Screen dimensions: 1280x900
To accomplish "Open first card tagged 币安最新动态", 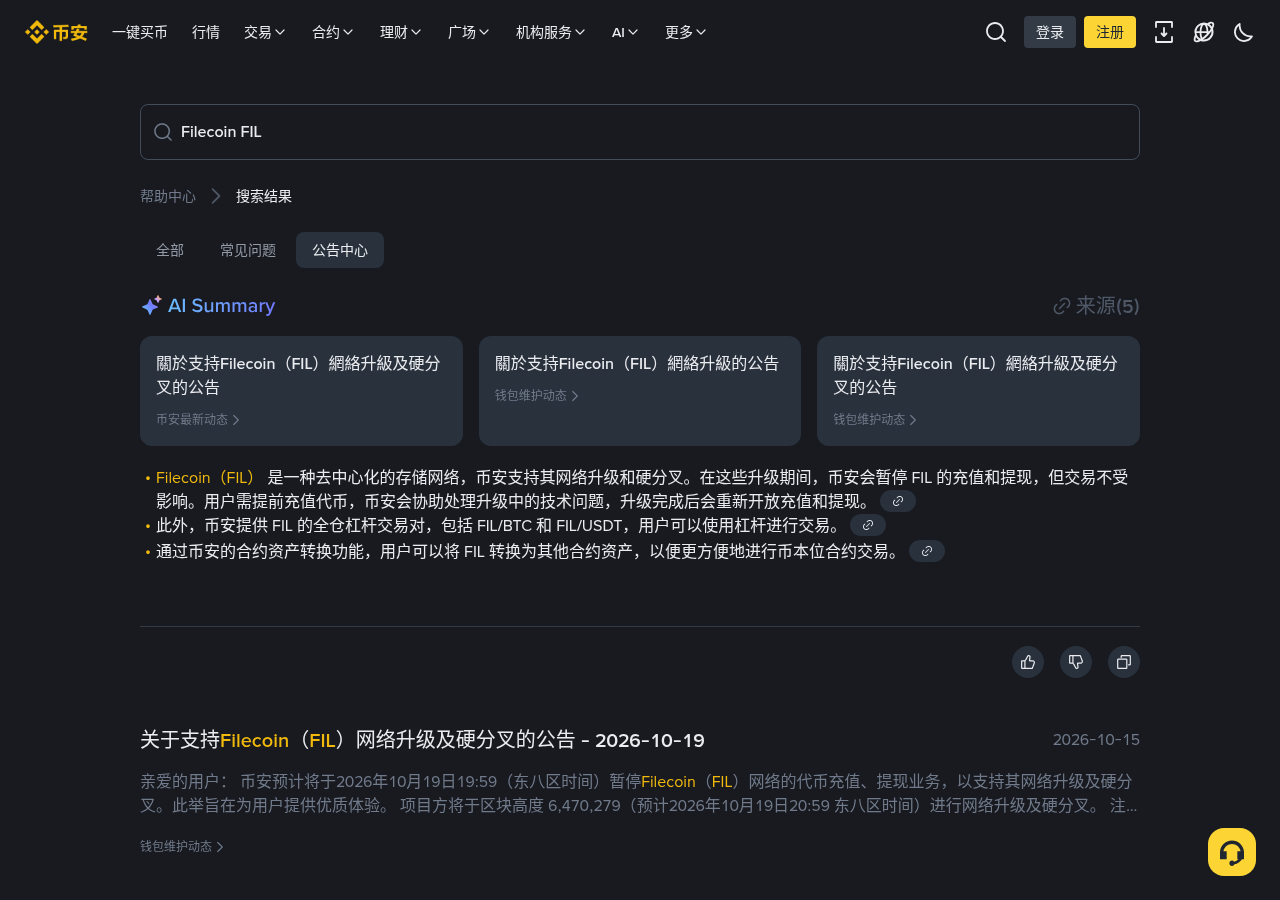I will (301, 391).
